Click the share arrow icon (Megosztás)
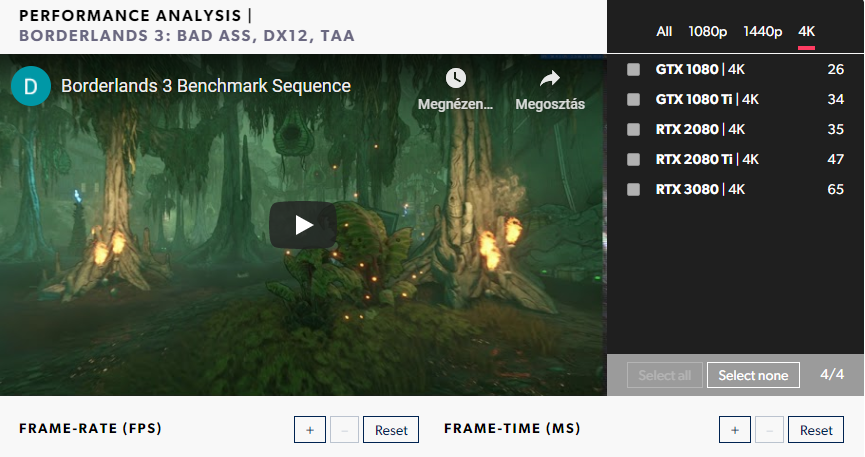This screenshot has width=865, height=457. click(x=549, y=79)
